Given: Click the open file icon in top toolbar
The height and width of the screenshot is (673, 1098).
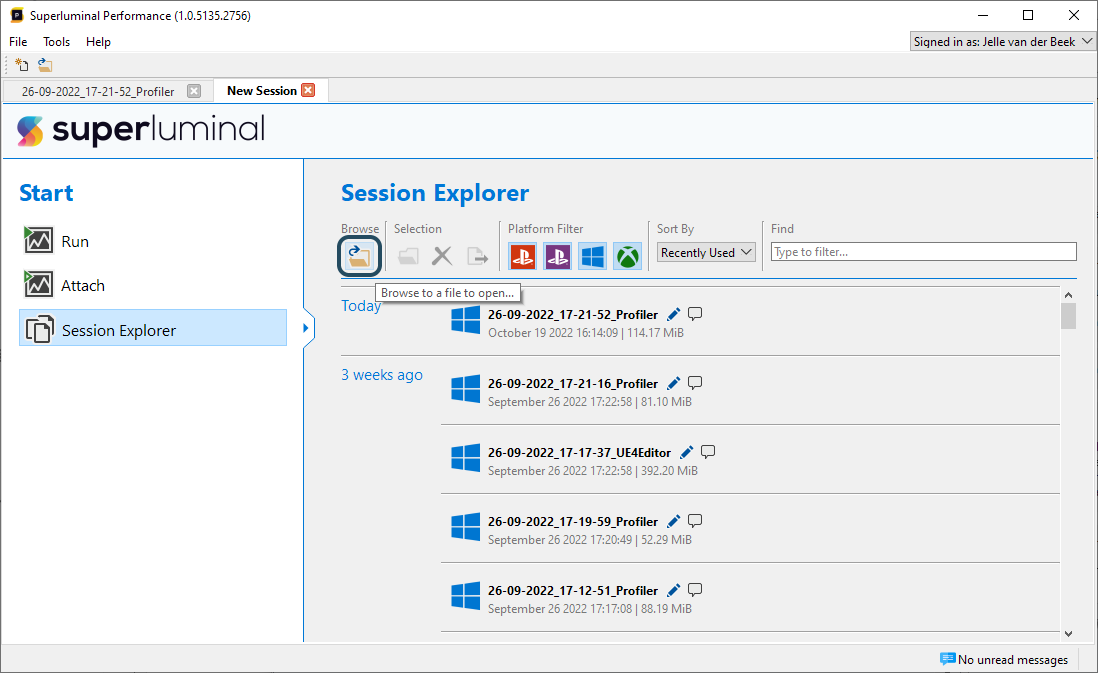Looking at the screenshot, I should coord(45,65).
